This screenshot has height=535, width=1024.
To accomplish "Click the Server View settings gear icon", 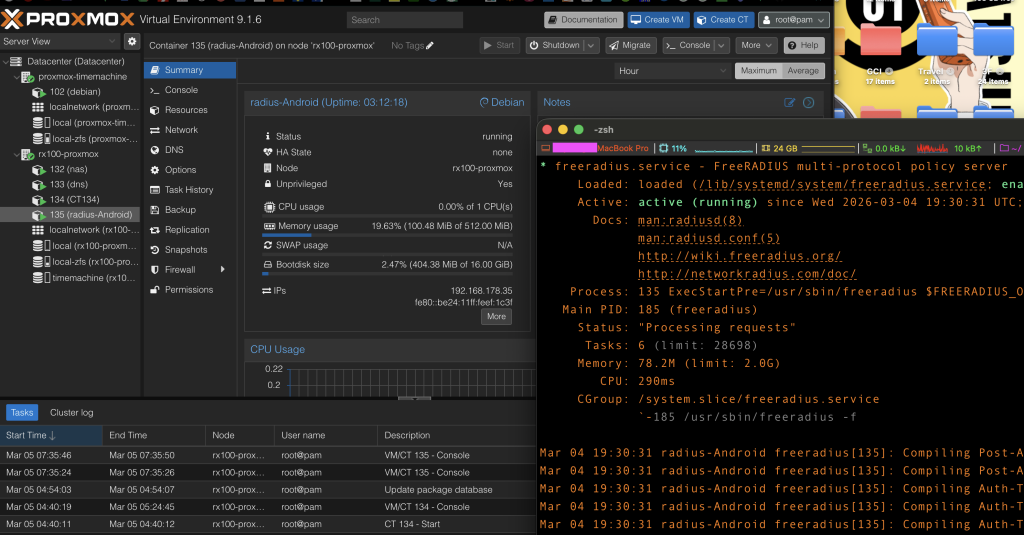I will click(x=131, y=42).
